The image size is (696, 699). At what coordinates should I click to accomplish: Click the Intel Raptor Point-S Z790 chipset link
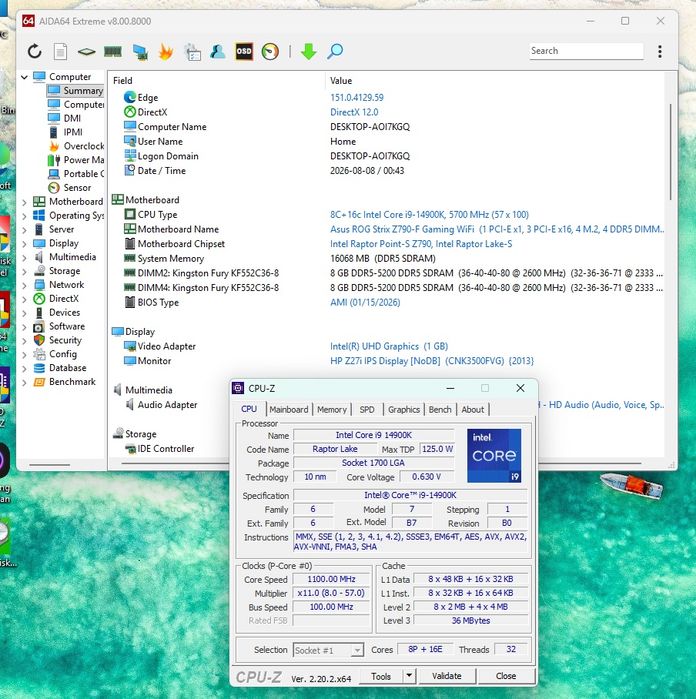pyautogui.click(x=421, y=244)
